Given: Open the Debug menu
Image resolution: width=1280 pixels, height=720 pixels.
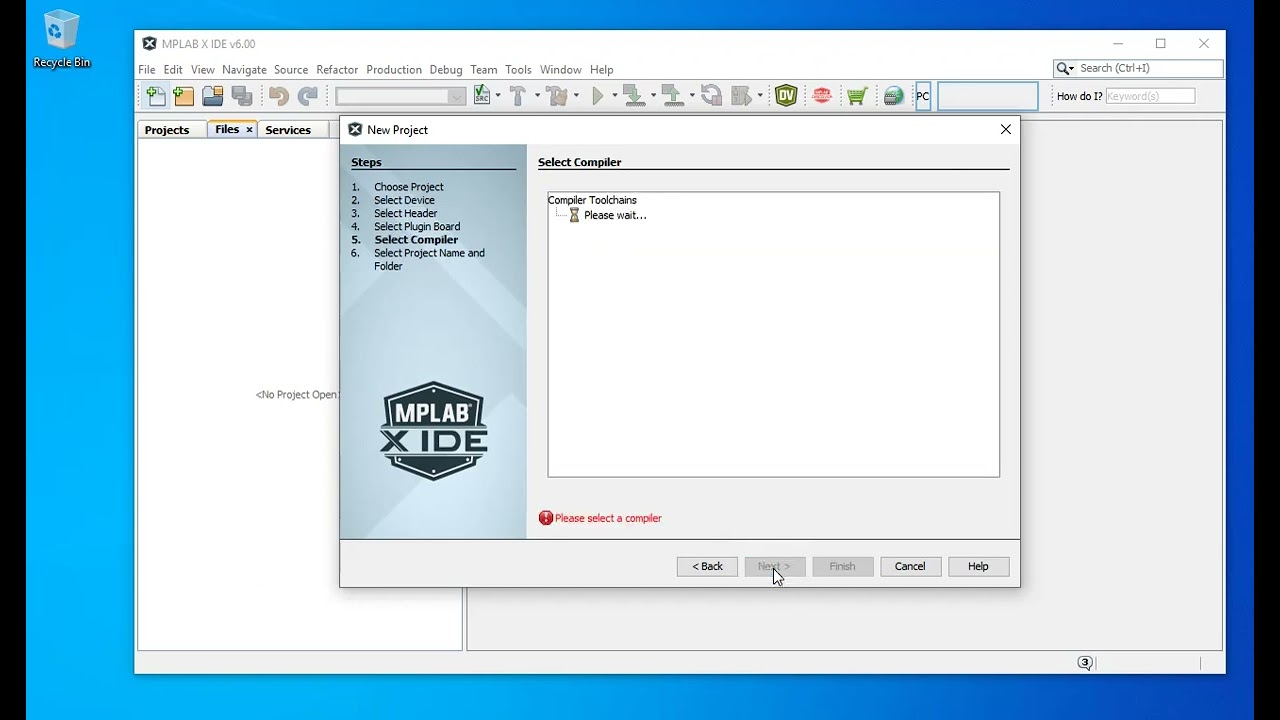Looking at the screenshot, I should point(446,70).
